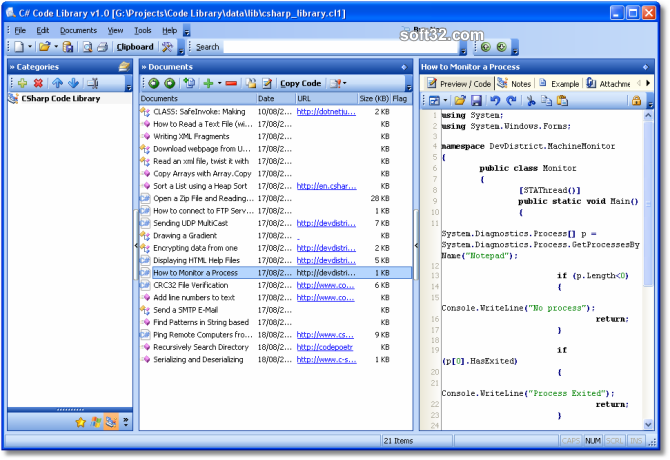Select document Drawing a Gradient
This screenshot has height=460, width=670.
tap(185, 235)
